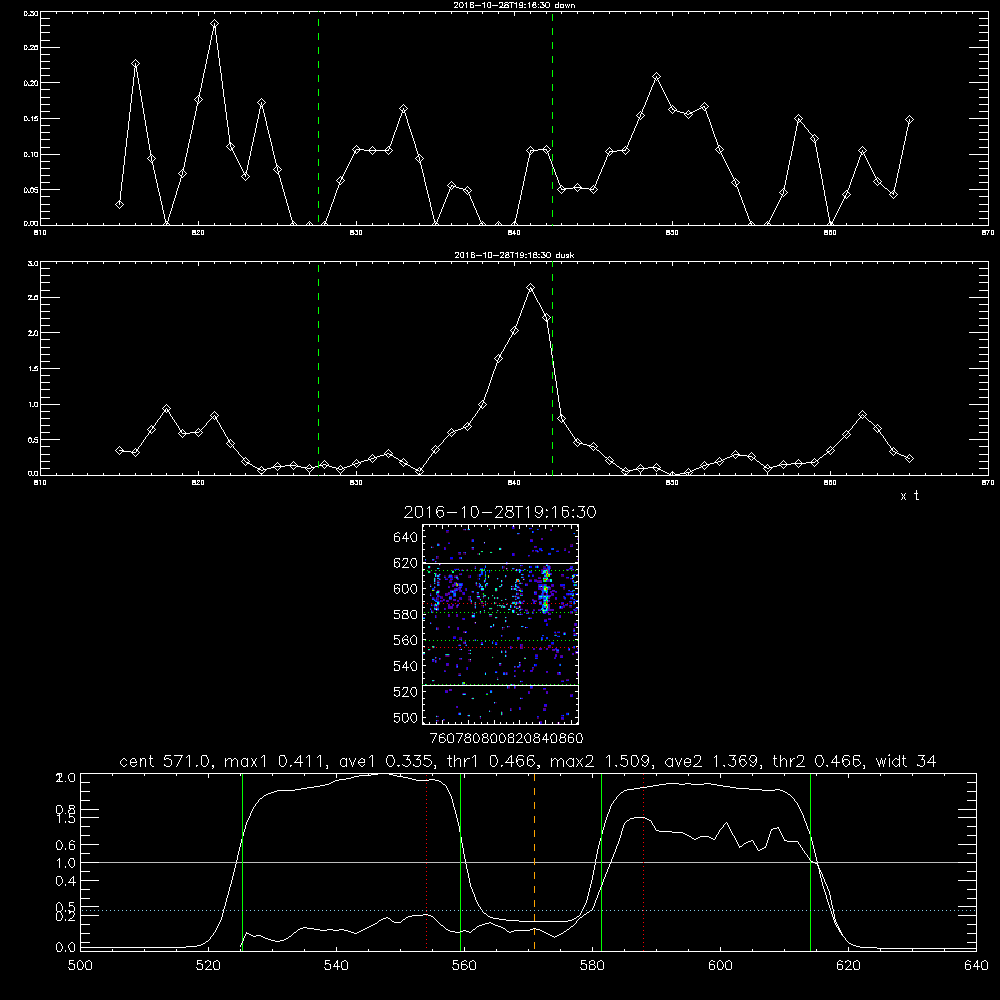Click the spectrogram x-axis label string 760780800820840860
1000x1000 pixels.
point(506,738)
